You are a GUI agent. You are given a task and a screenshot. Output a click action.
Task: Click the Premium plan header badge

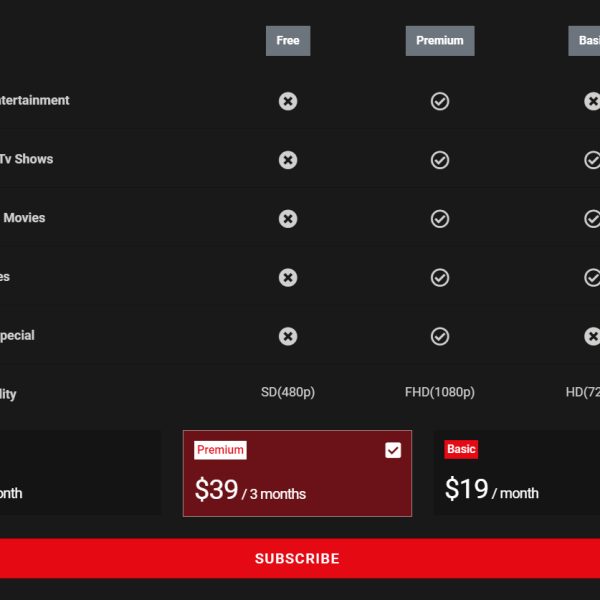(440, 41)
